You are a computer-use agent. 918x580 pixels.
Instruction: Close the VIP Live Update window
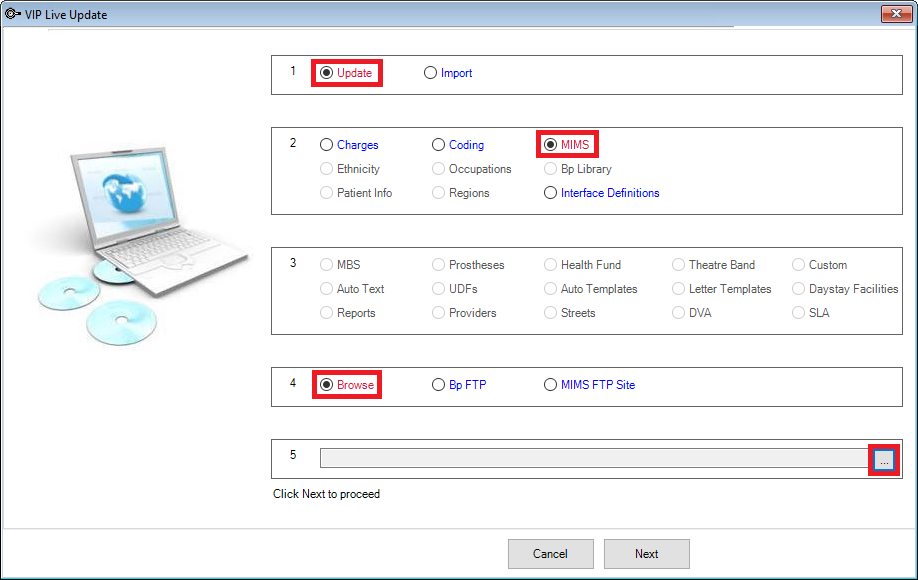(x=896, y=14)
